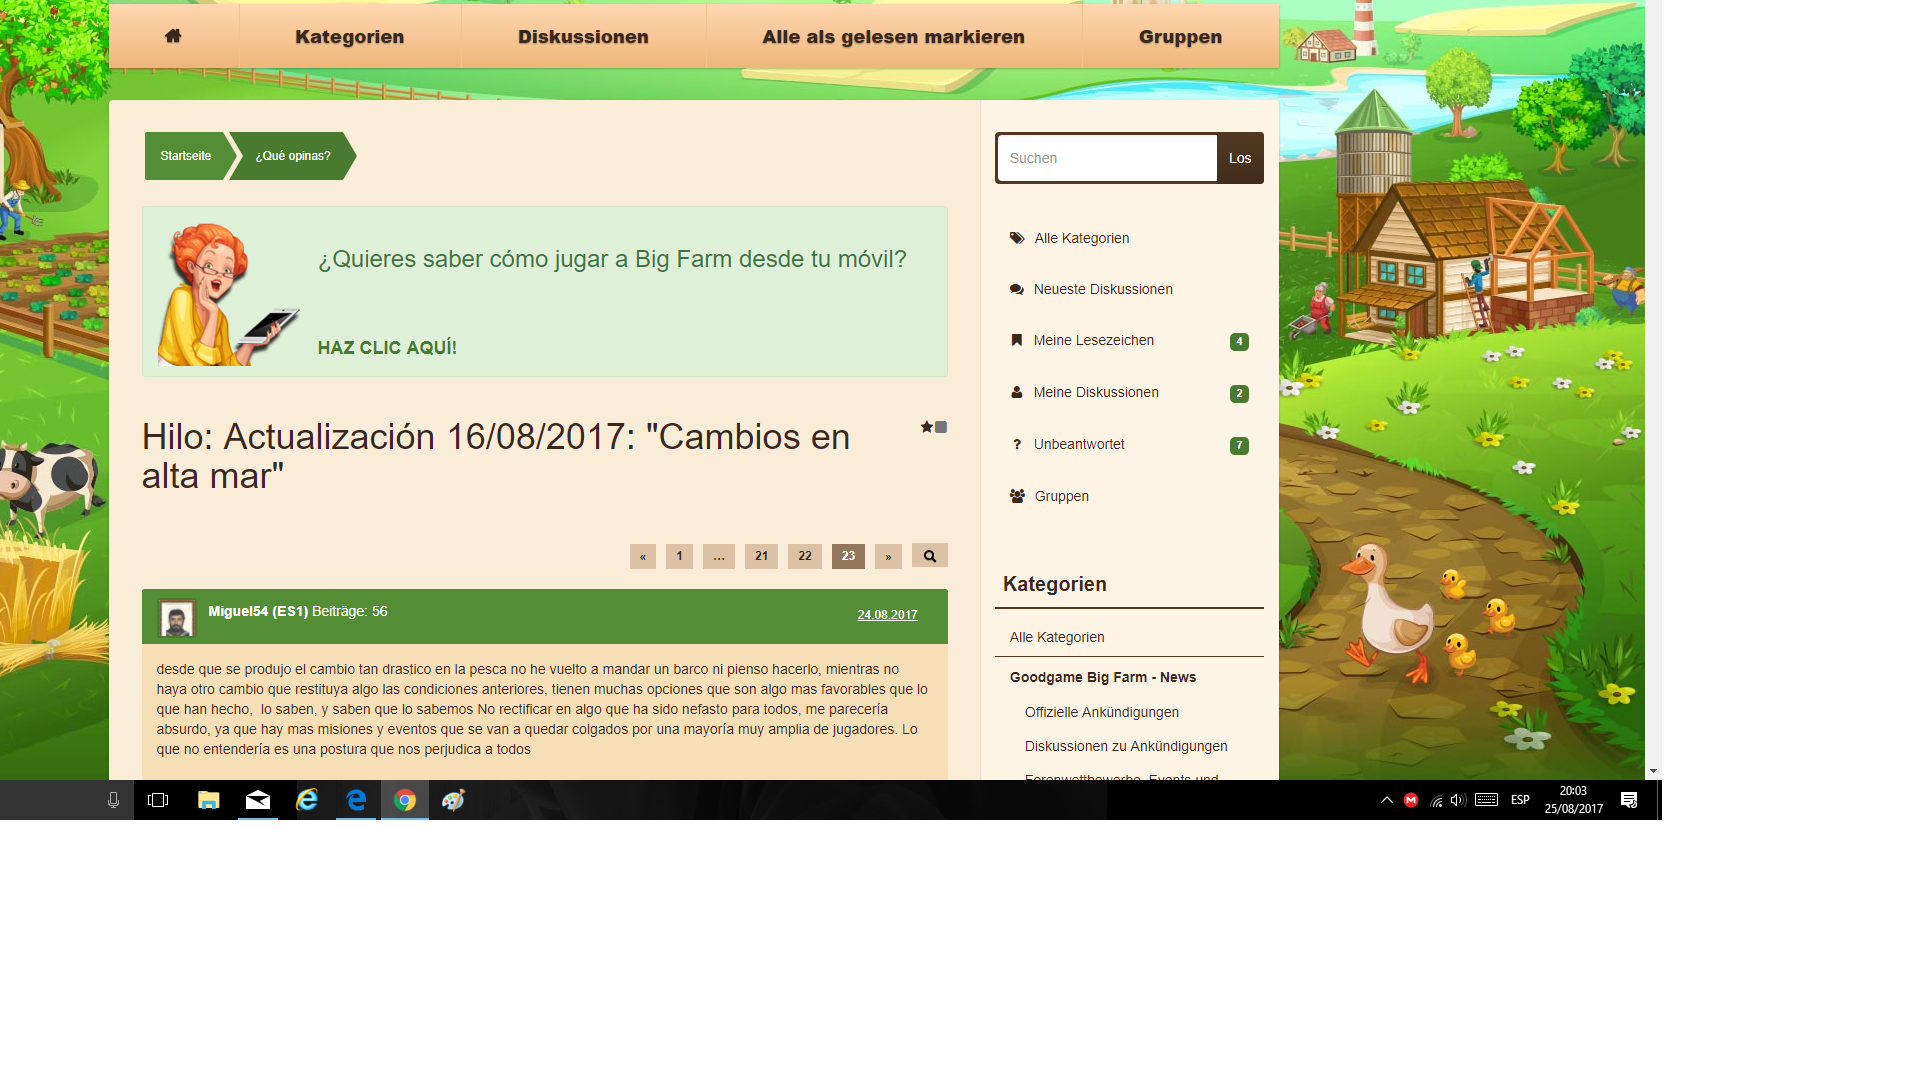Show hidden system tray icons chevron
The image size is (1920, 1080).
coord(1387,800)
